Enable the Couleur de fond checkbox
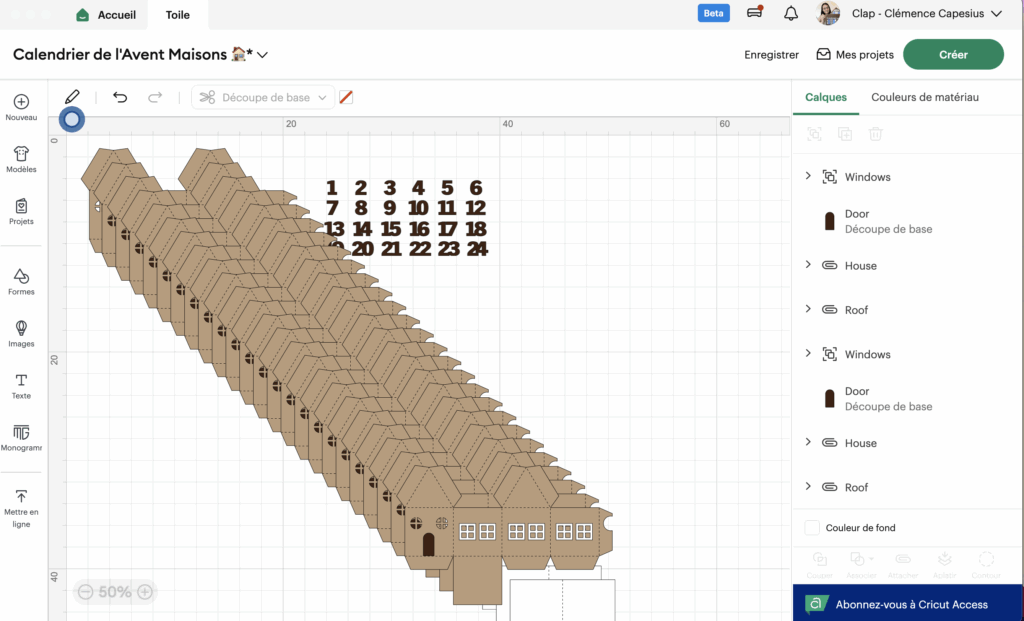This screenshot has height=621, width=1024. tap(813, 527)
